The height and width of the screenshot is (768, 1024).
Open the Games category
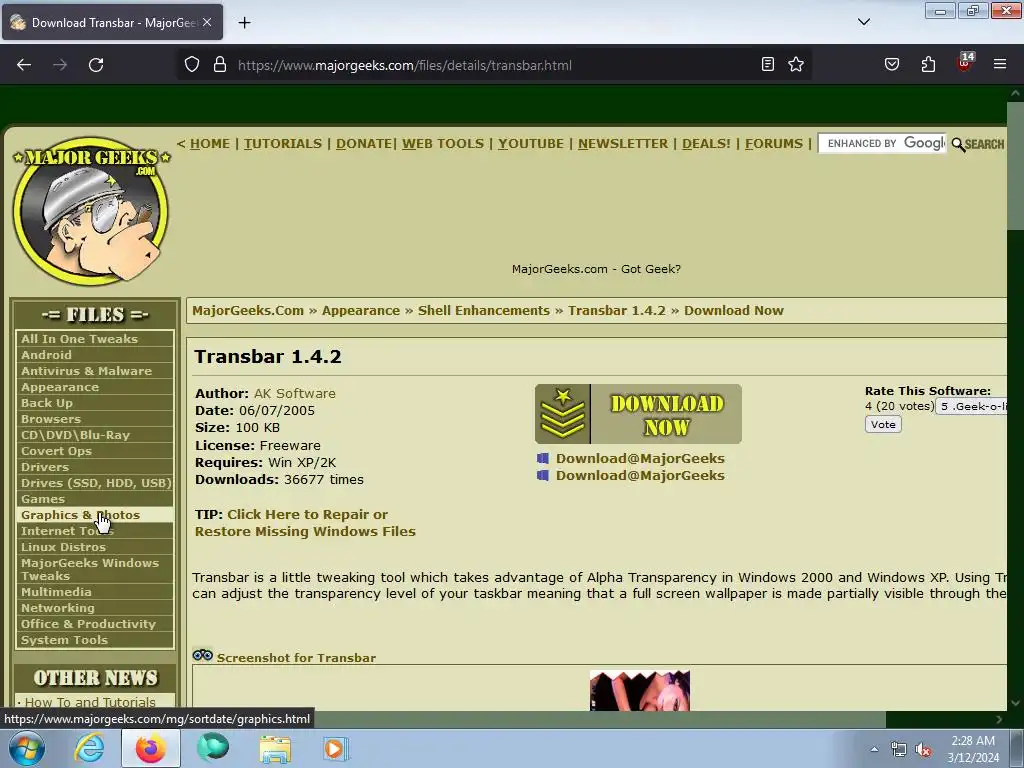coord(95,499)
